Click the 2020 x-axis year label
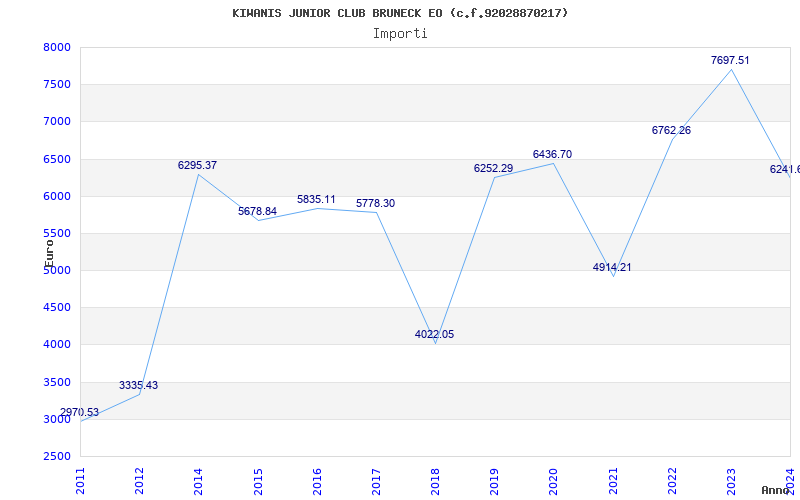 point(554,481)
